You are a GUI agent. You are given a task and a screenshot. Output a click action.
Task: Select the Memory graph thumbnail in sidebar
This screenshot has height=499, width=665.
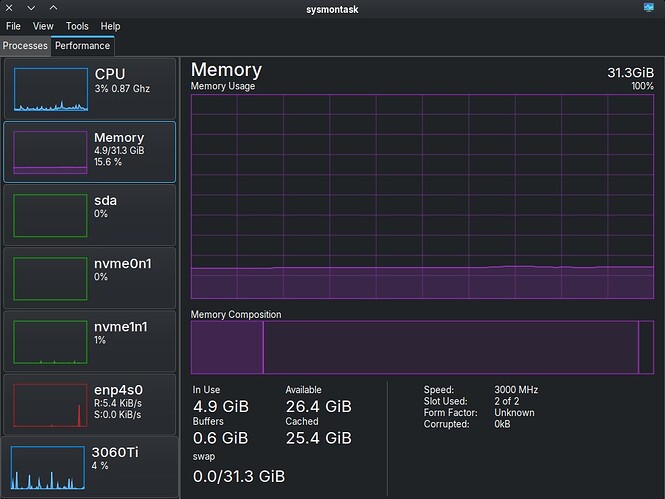coord(50,153)
